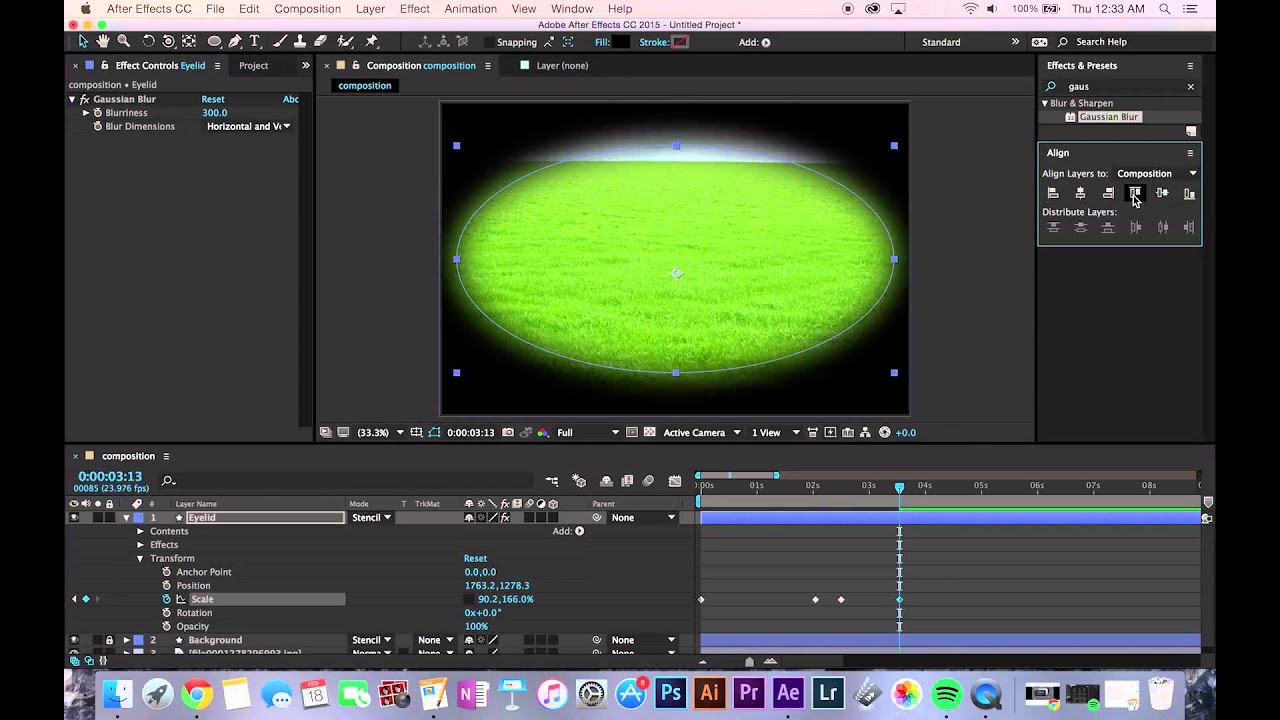Hide the Background layer with eye icon
1280x720 pixels.
[x=73, y=640]
